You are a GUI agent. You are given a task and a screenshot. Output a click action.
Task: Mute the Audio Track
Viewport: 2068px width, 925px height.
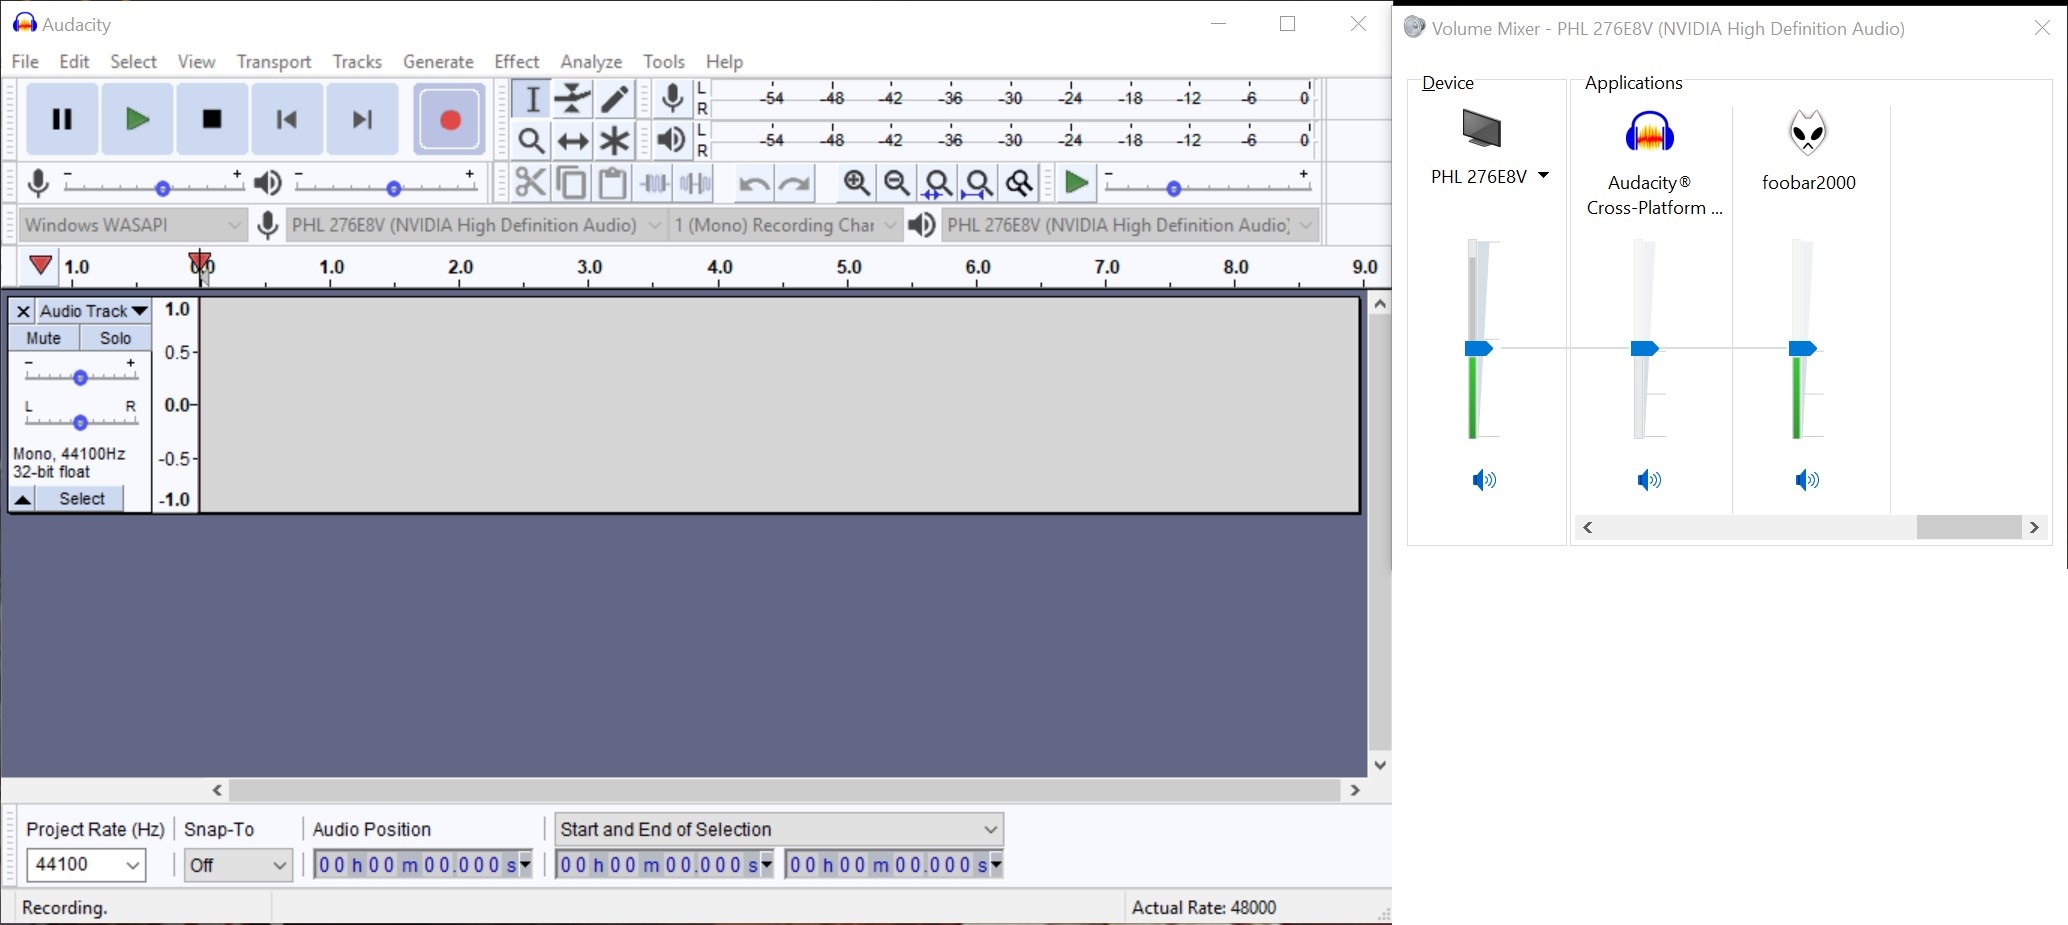[44, 338]
